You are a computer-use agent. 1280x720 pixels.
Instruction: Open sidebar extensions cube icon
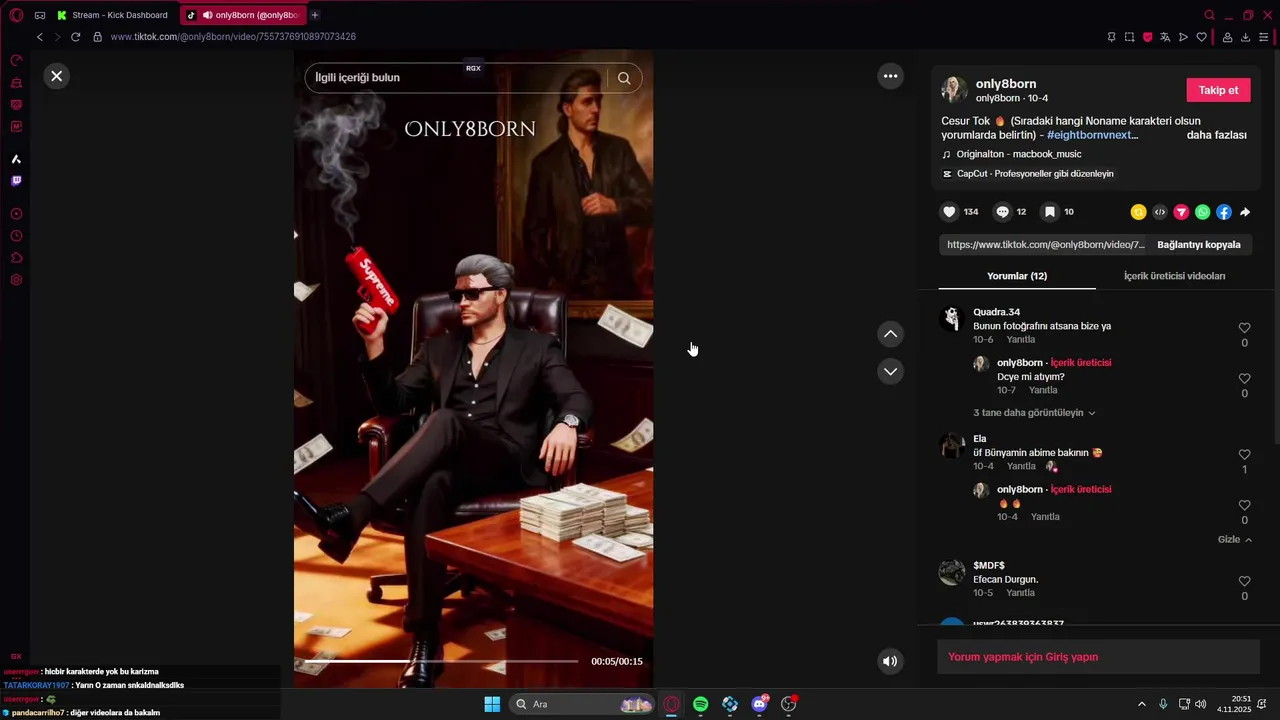pos(16,258)
